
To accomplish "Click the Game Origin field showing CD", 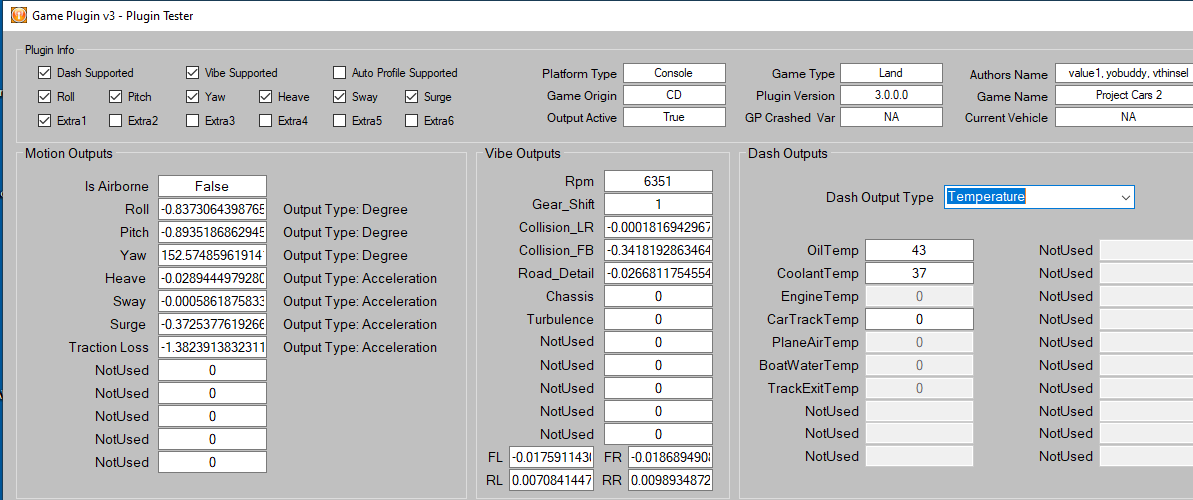I will point(674,95).
